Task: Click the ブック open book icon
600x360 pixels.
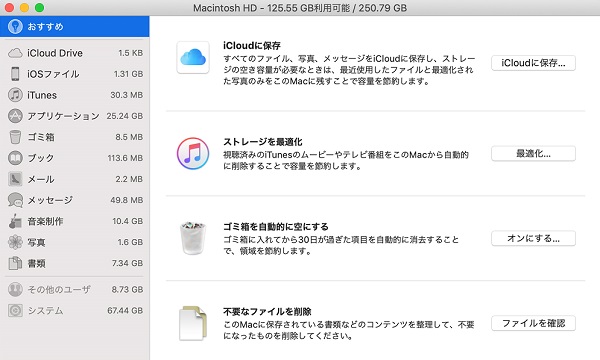Action: [x=15, y=158]
